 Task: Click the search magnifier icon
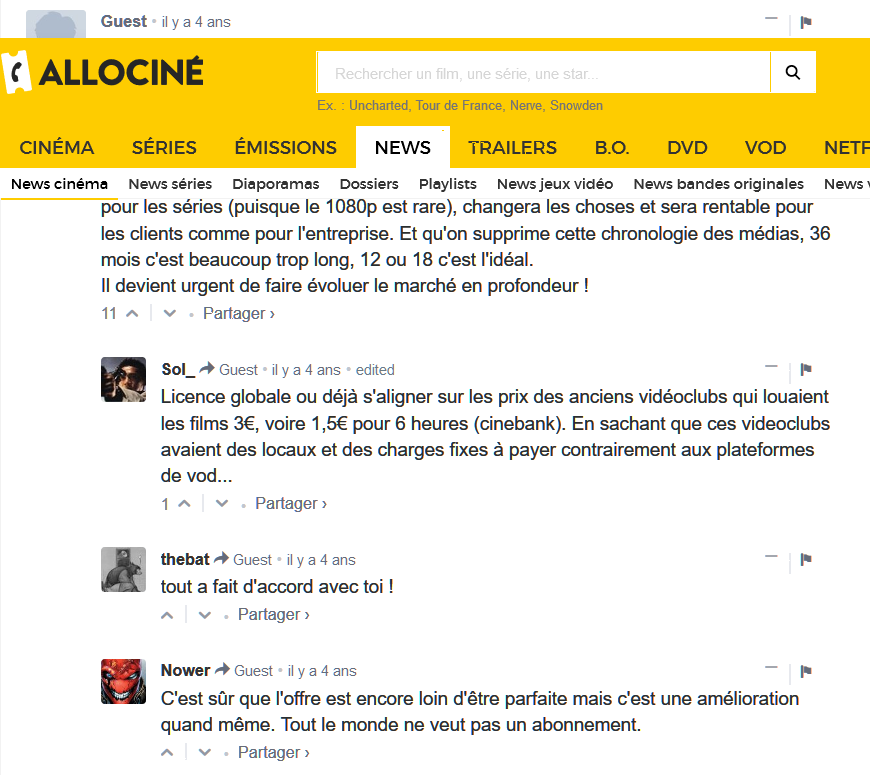793,72
